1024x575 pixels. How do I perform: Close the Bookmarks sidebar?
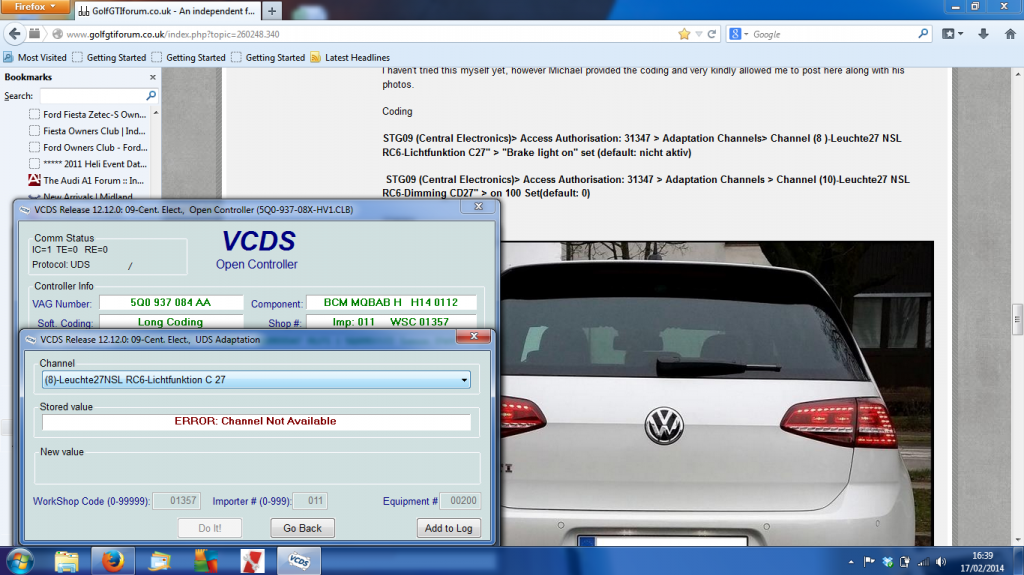coord(153,77)
